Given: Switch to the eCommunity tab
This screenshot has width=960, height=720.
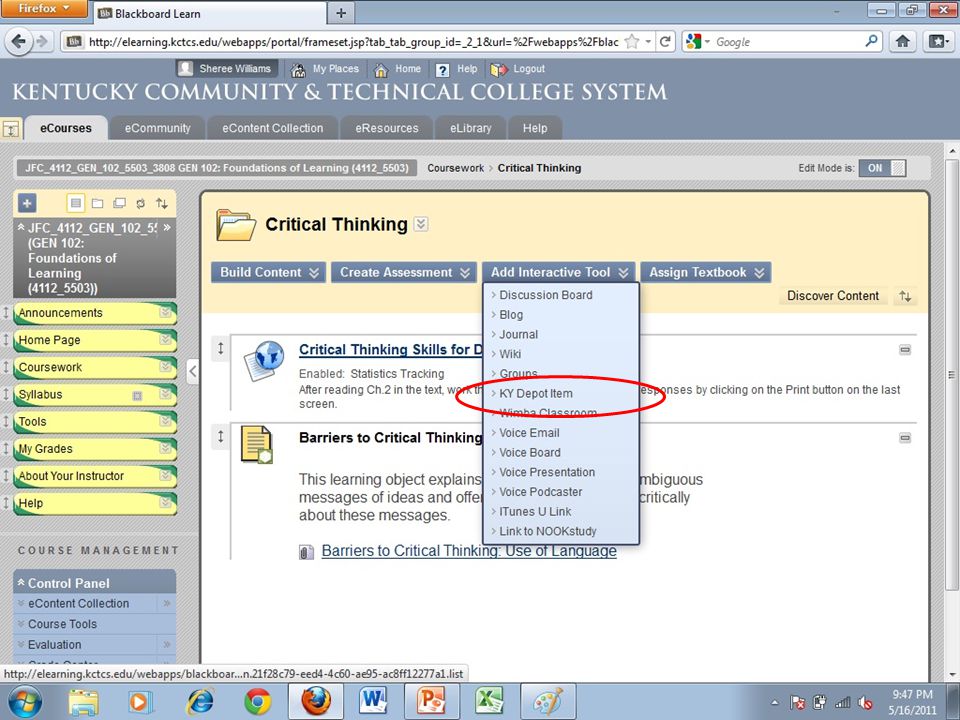Looking at the screenshot, I should click(157, 129).
